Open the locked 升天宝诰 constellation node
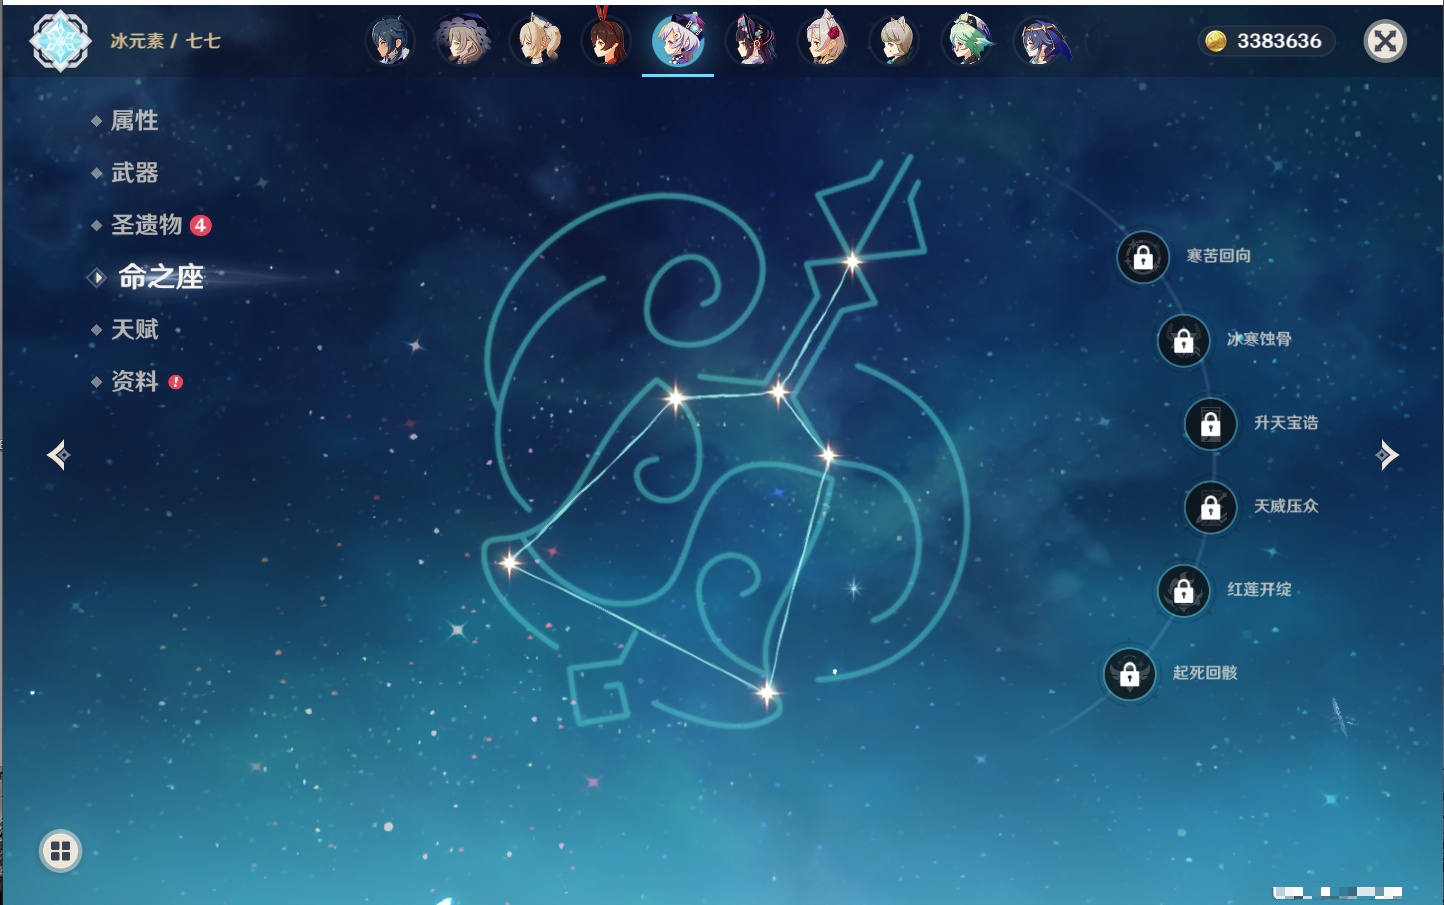This screenshot has height=905, width=1444. (1210, 424)
